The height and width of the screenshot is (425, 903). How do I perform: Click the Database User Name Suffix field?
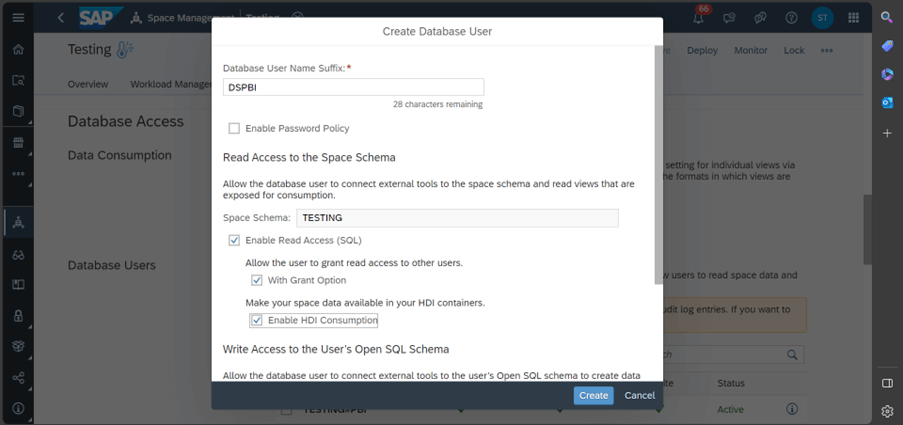tap(353, 87)
